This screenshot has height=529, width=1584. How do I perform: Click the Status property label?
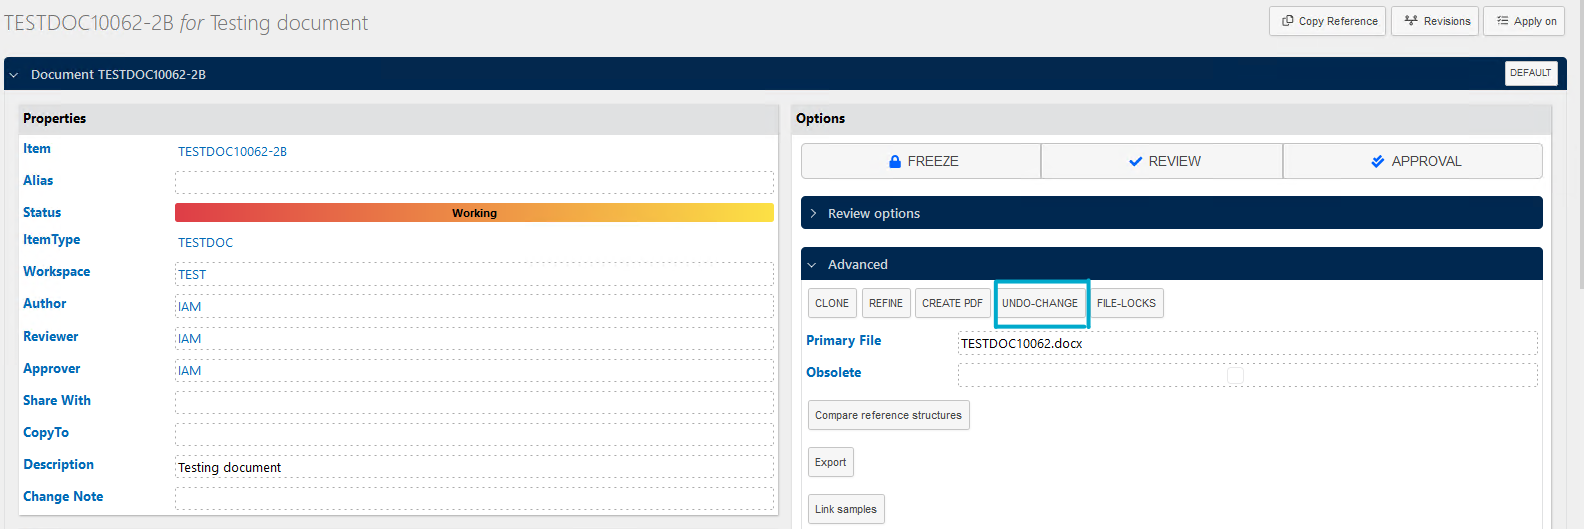[42, 213]
